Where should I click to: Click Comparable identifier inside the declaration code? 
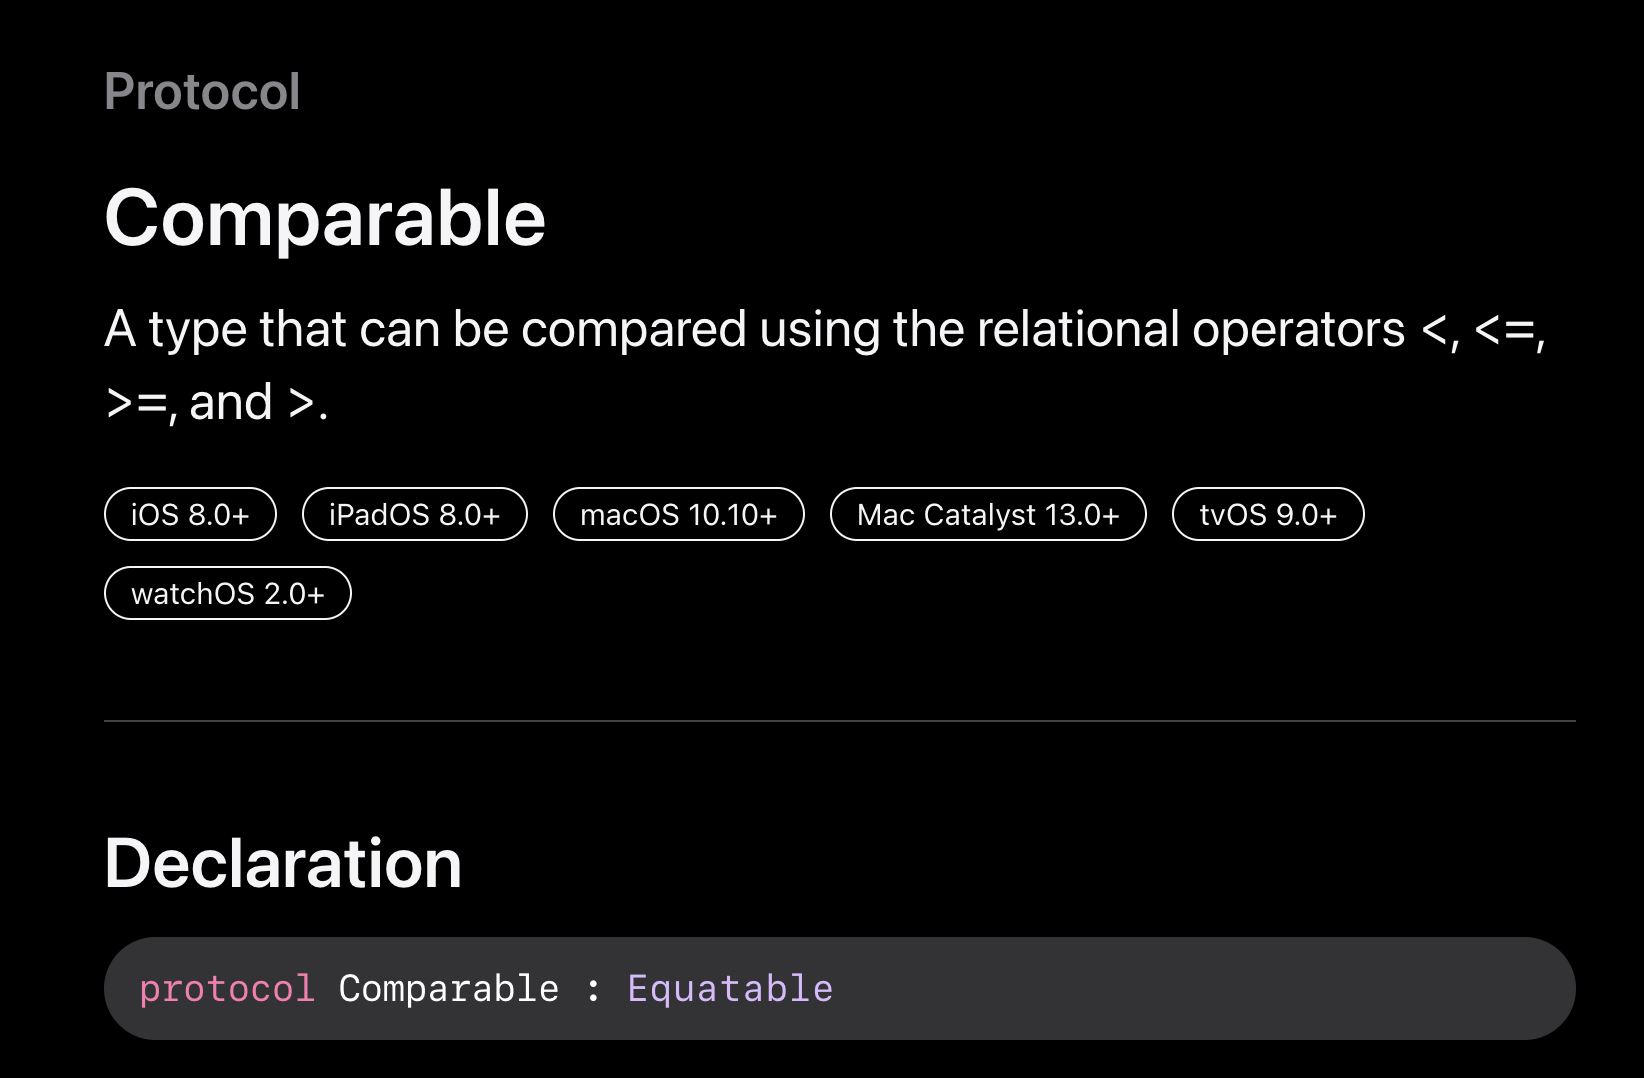[x=449, y=988]
